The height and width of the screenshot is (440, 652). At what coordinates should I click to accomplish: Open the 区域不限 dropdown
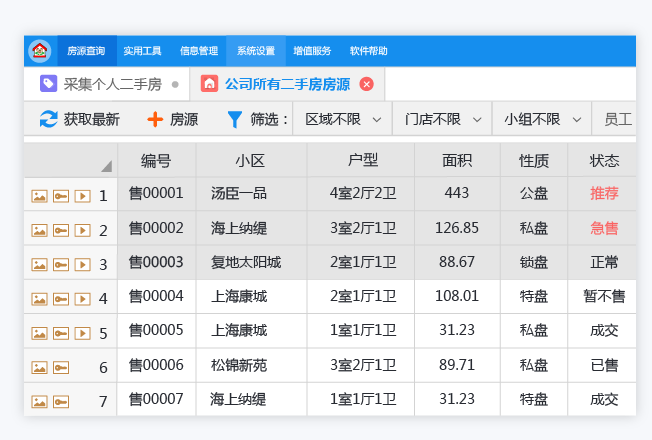pos(344,119)
